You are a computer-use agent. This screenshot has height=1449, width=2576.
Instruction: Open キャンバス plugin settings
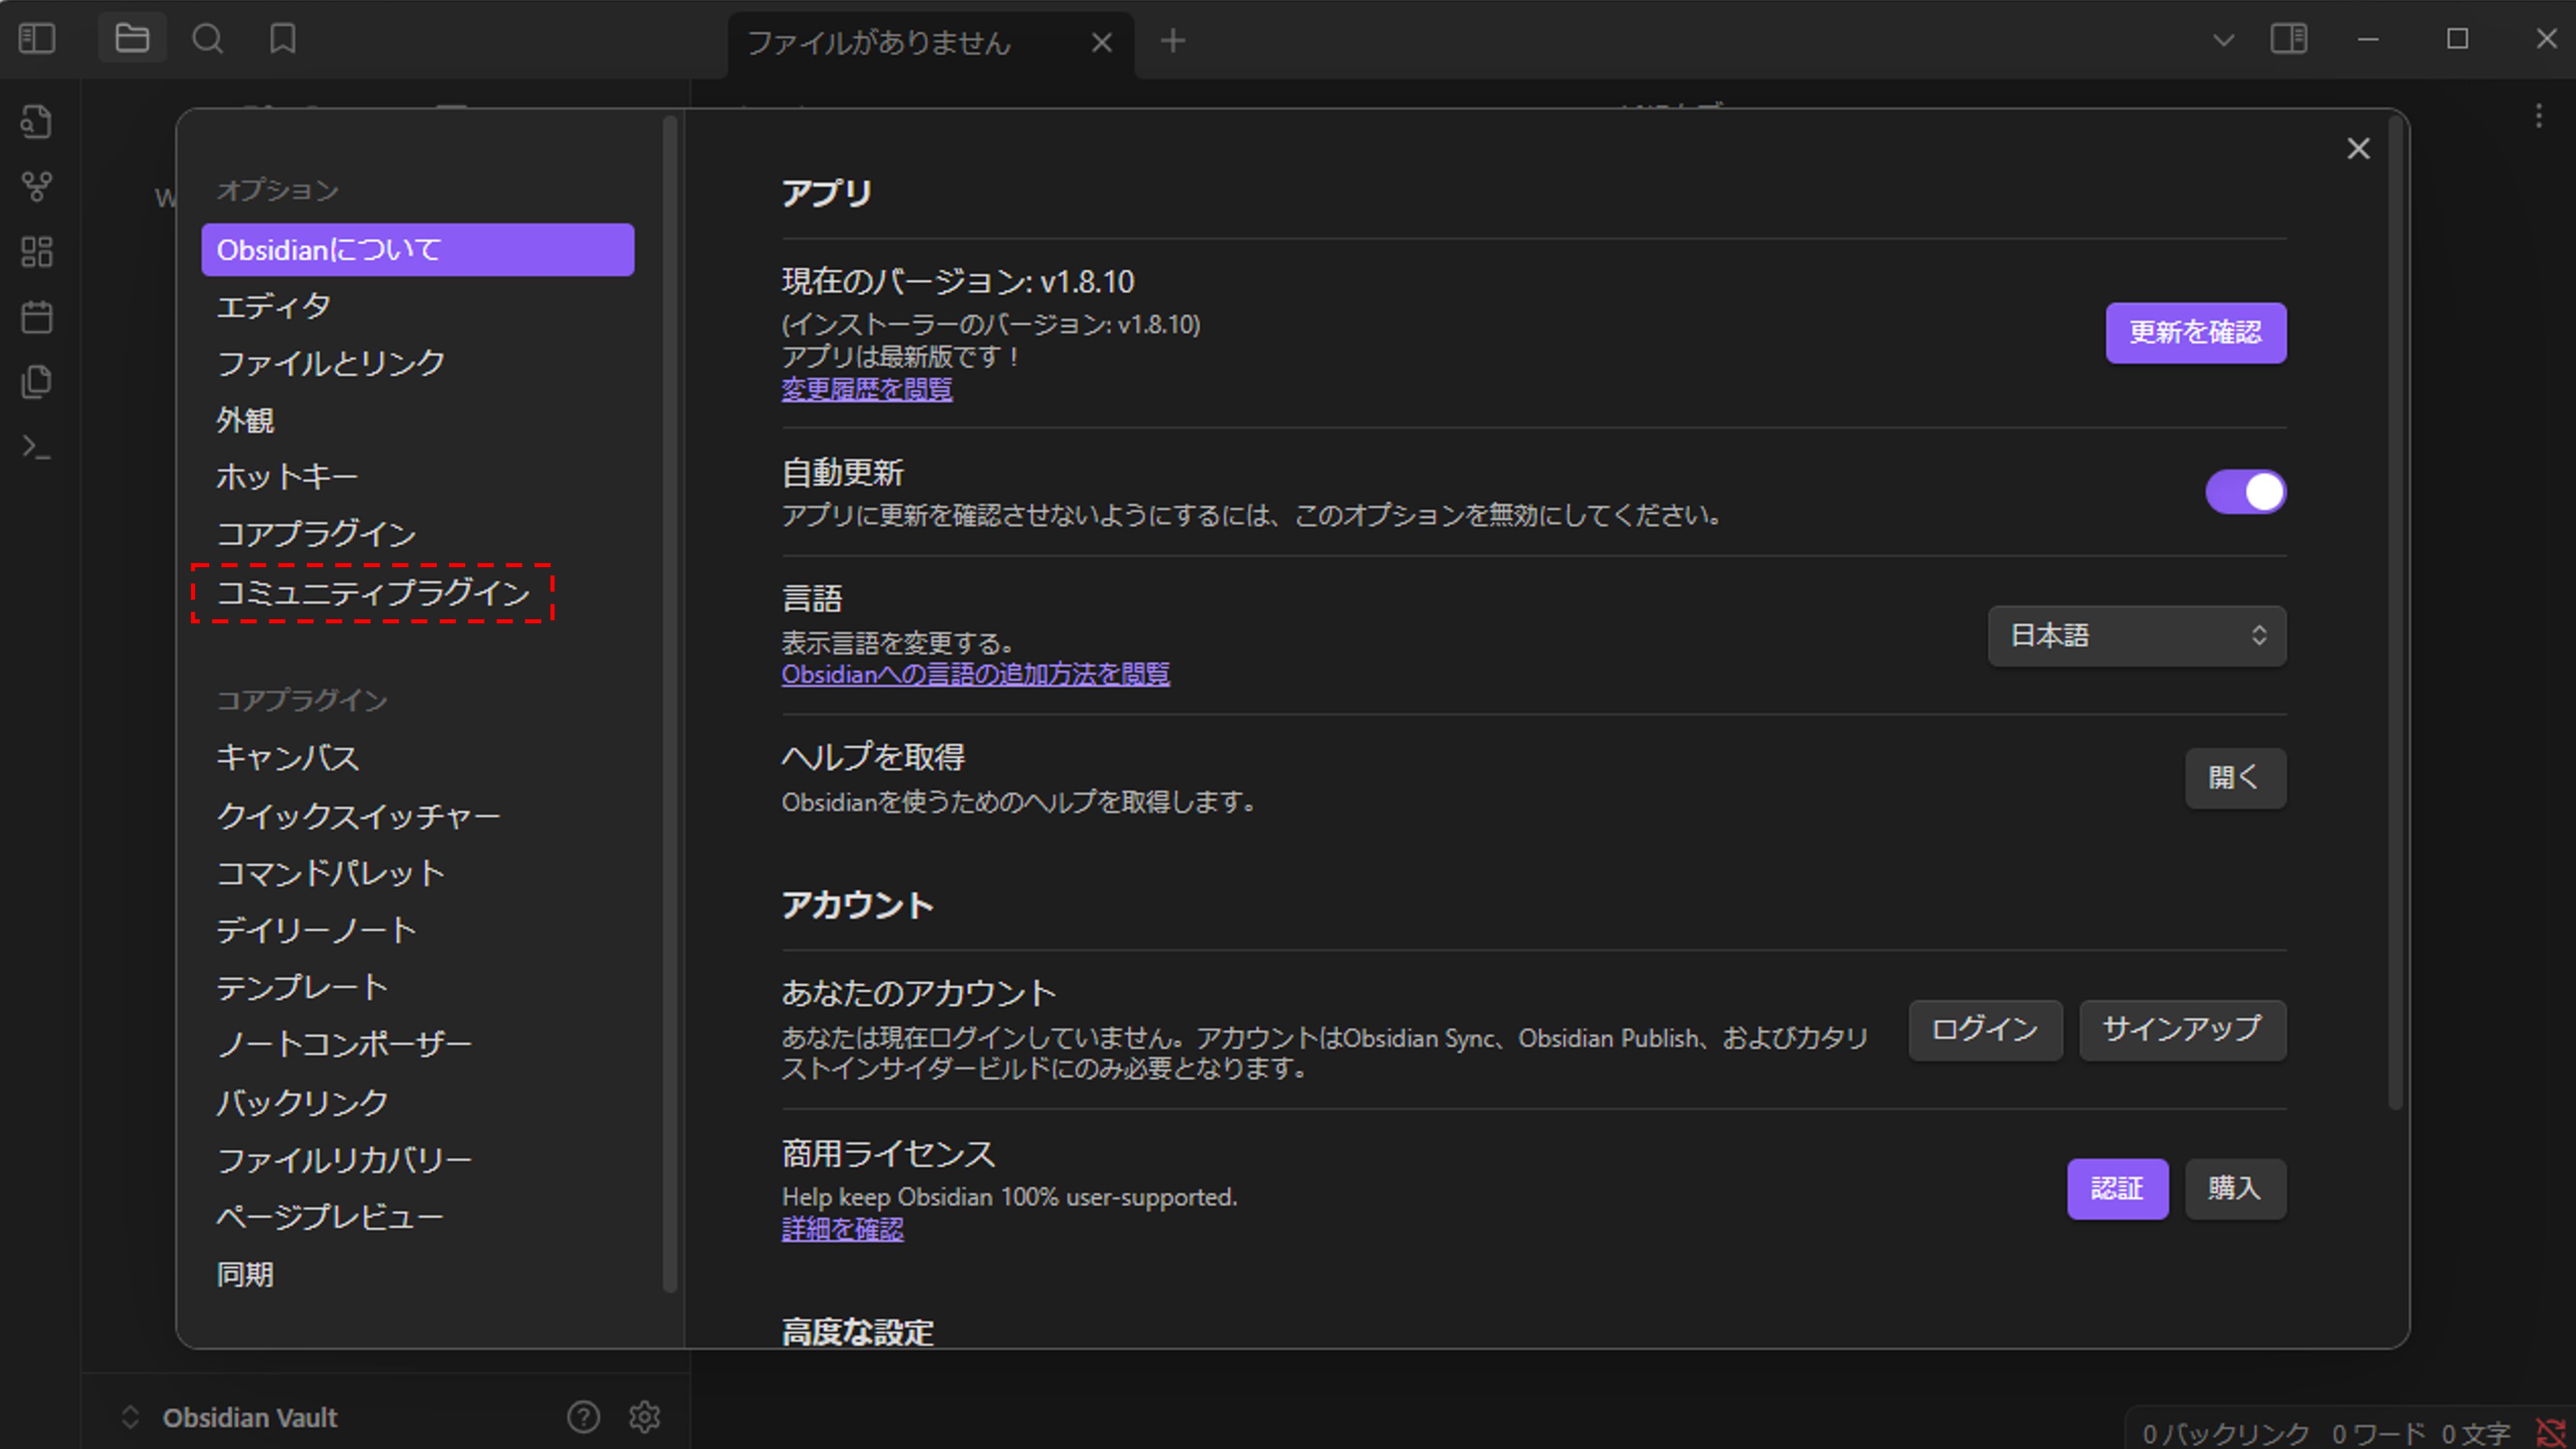[x=418, y=759]
